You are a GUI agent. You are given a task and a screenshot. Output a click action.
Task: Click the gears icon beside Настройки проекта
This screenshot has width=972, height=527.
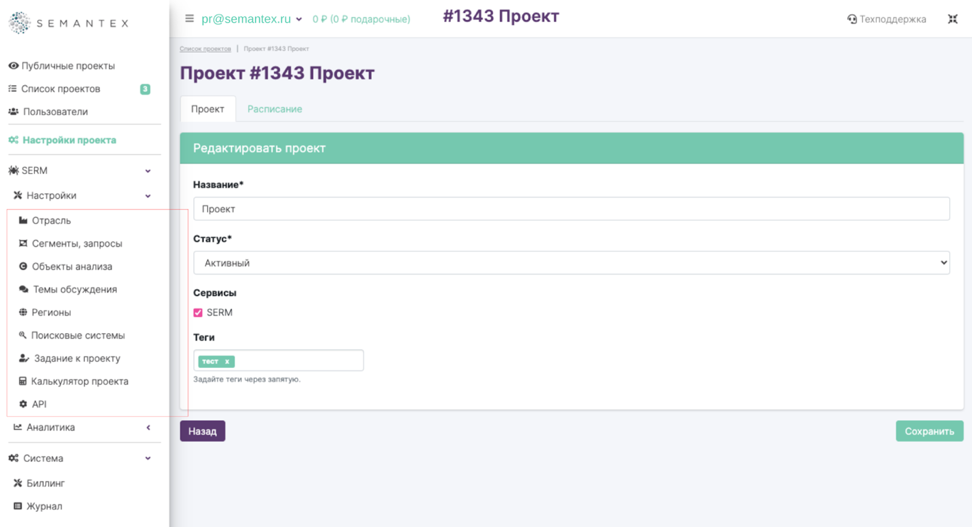[13, 140]
